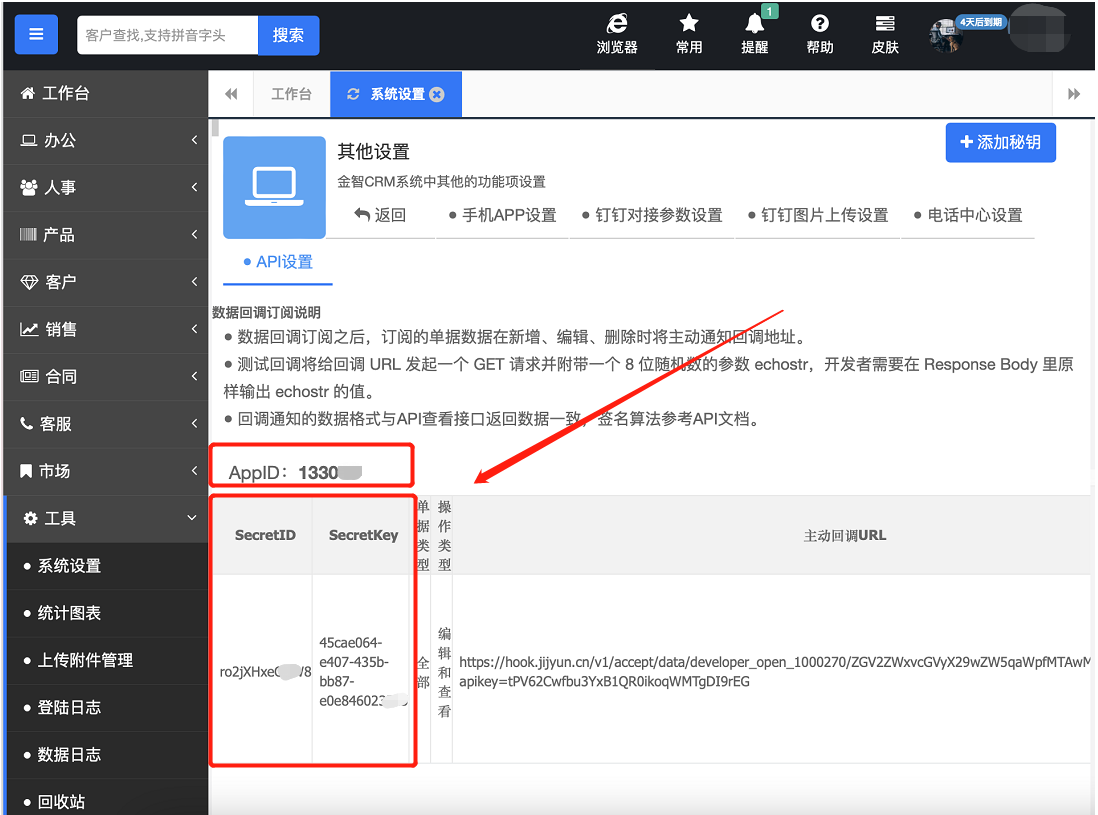Image resolution: width=1098 pixels, height=815 pixels.
Task: Open 钉钉对接参数设置 link
Action: 652,215
